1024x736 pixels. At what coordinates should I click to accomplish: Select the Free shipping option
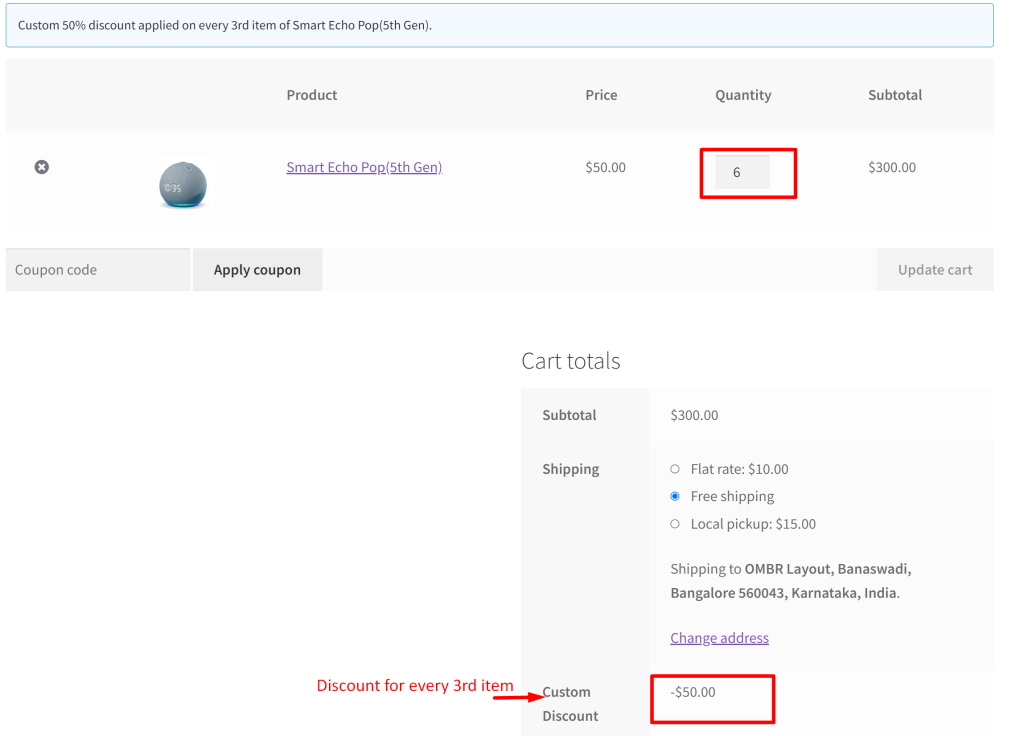point(675,496)
